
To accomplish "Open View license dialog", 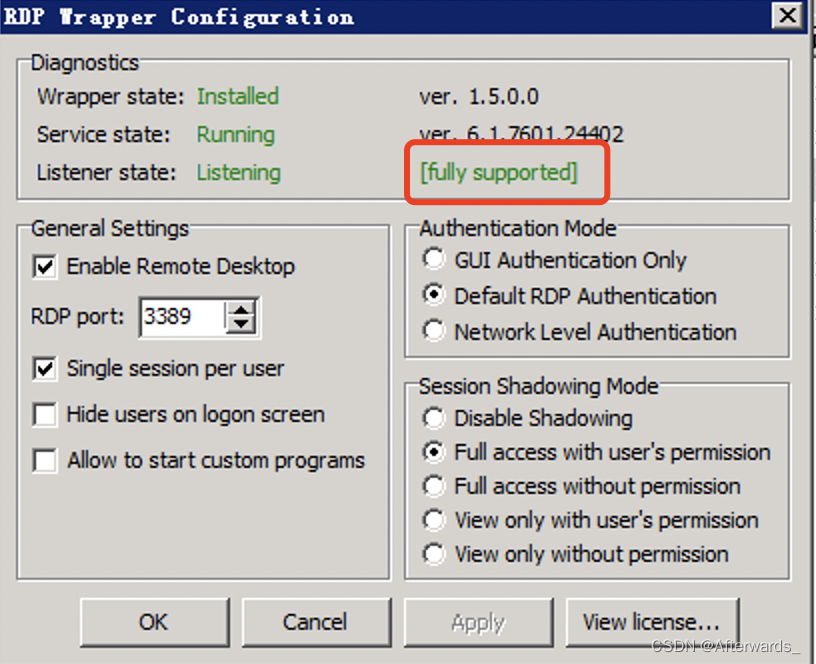I will click(652, 622).
